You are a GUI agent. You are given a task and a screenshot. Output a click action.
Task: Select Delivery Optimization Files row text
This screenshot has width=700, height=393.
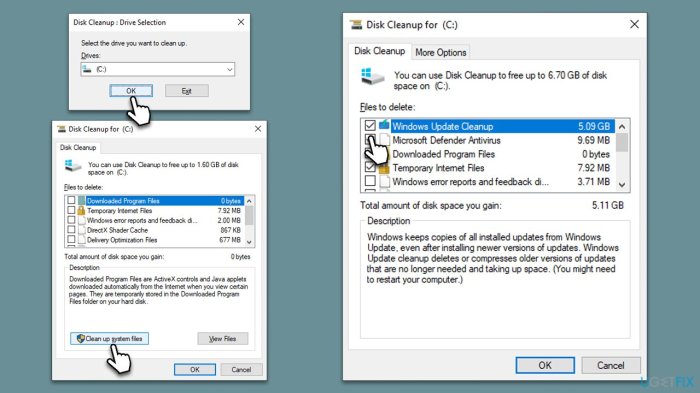(x=122, y=240)
